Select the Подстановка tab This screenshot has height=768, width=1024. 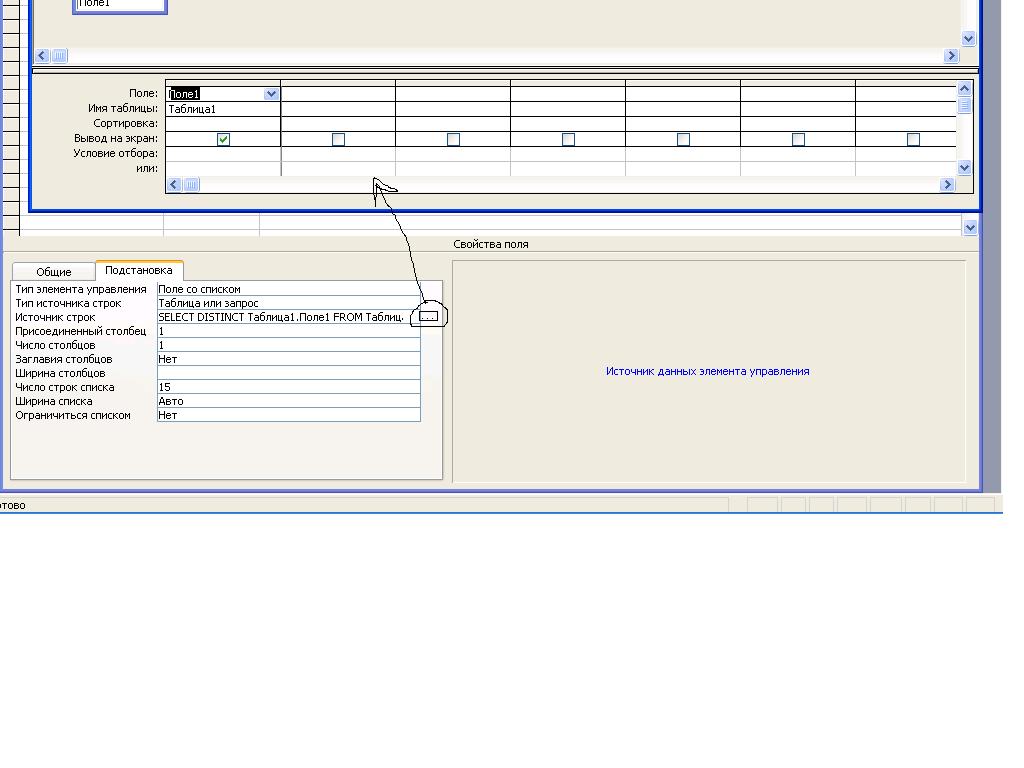click(x=139, y=270)
